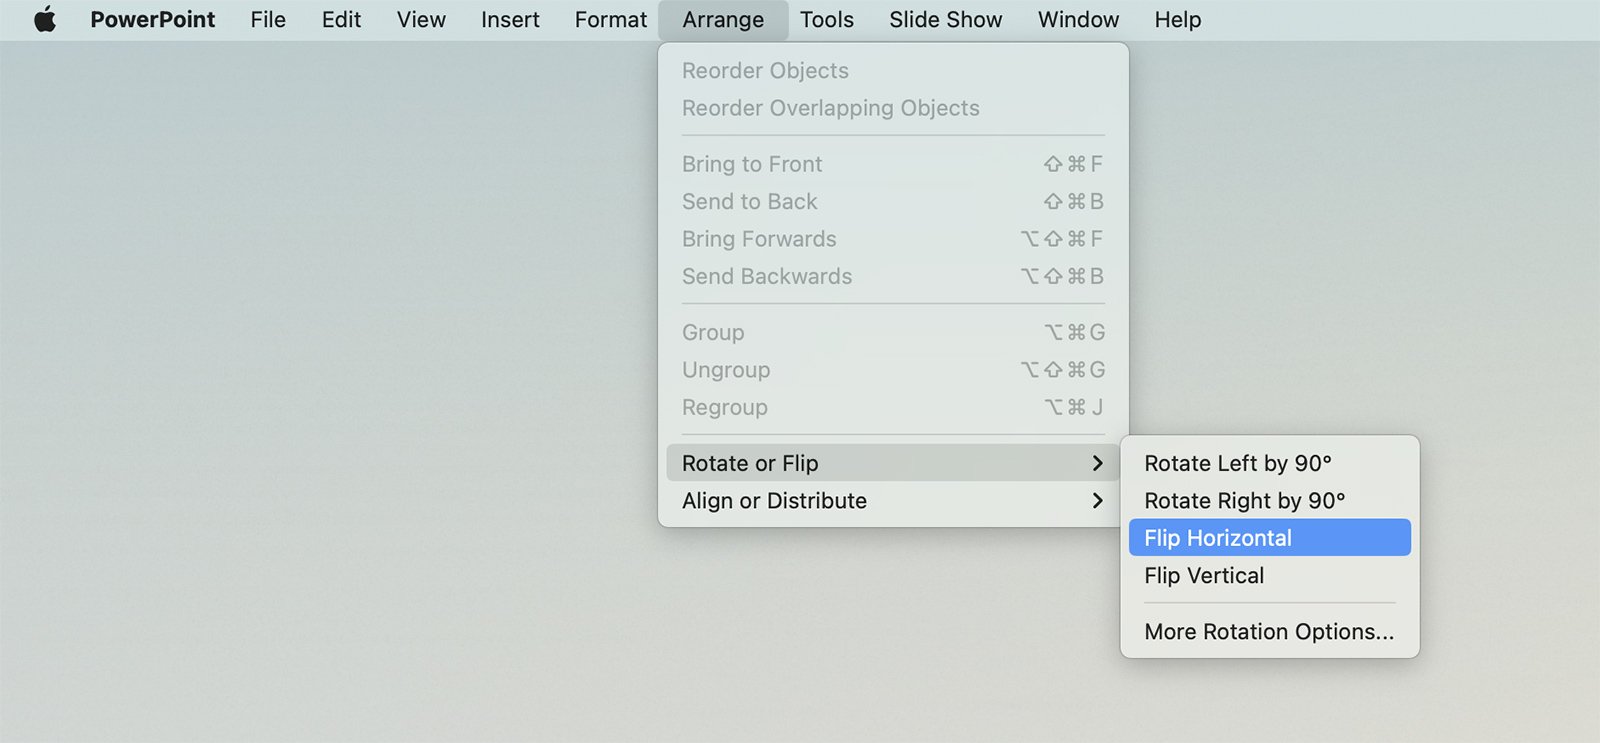Open the Apple menu
This screenshot has width=1600, height=743.
click(x=45, y=20)
